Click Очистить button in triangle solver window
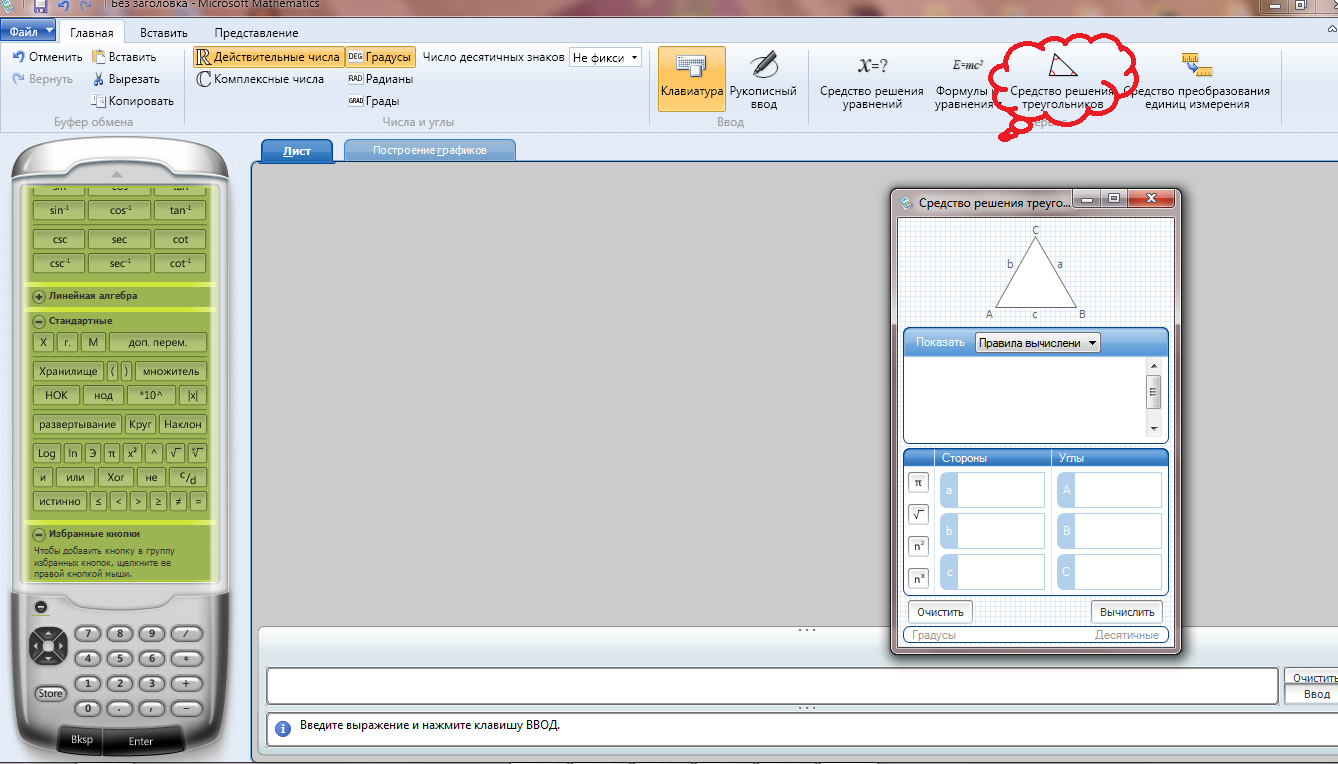The image size is (1338, 764). 940,612
